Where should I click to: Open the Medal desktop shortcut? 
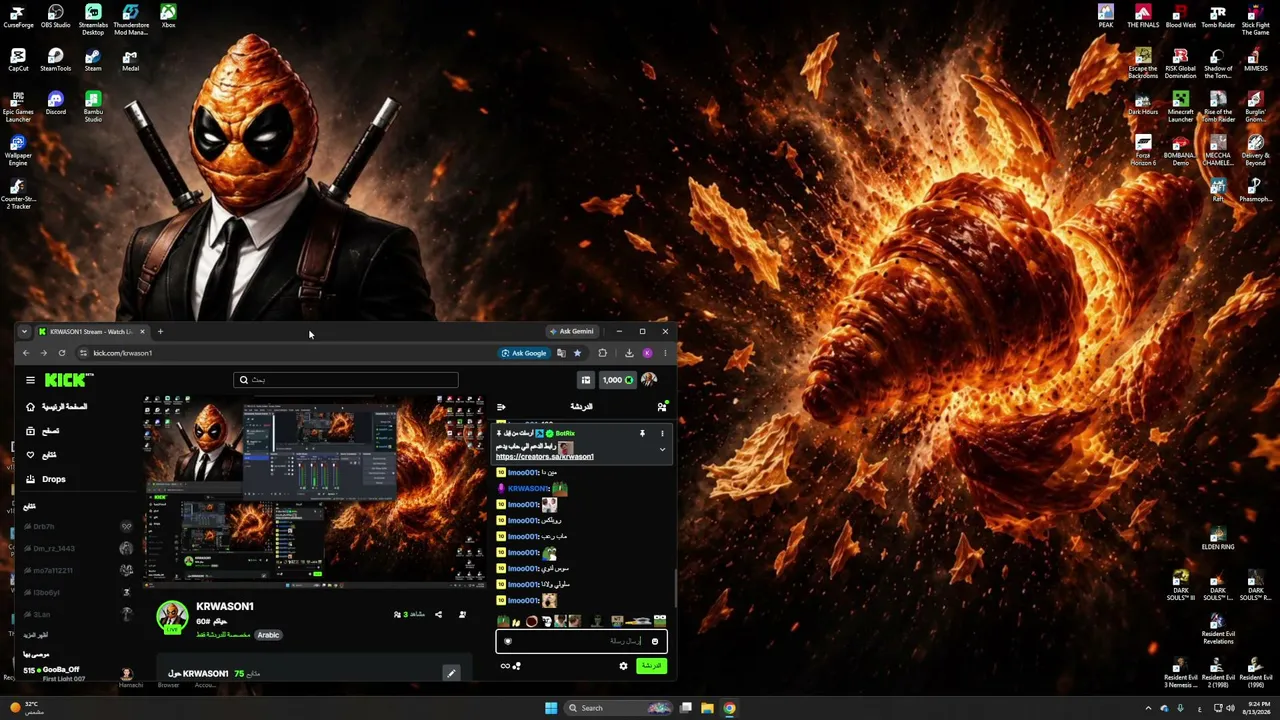coord(130,60)
